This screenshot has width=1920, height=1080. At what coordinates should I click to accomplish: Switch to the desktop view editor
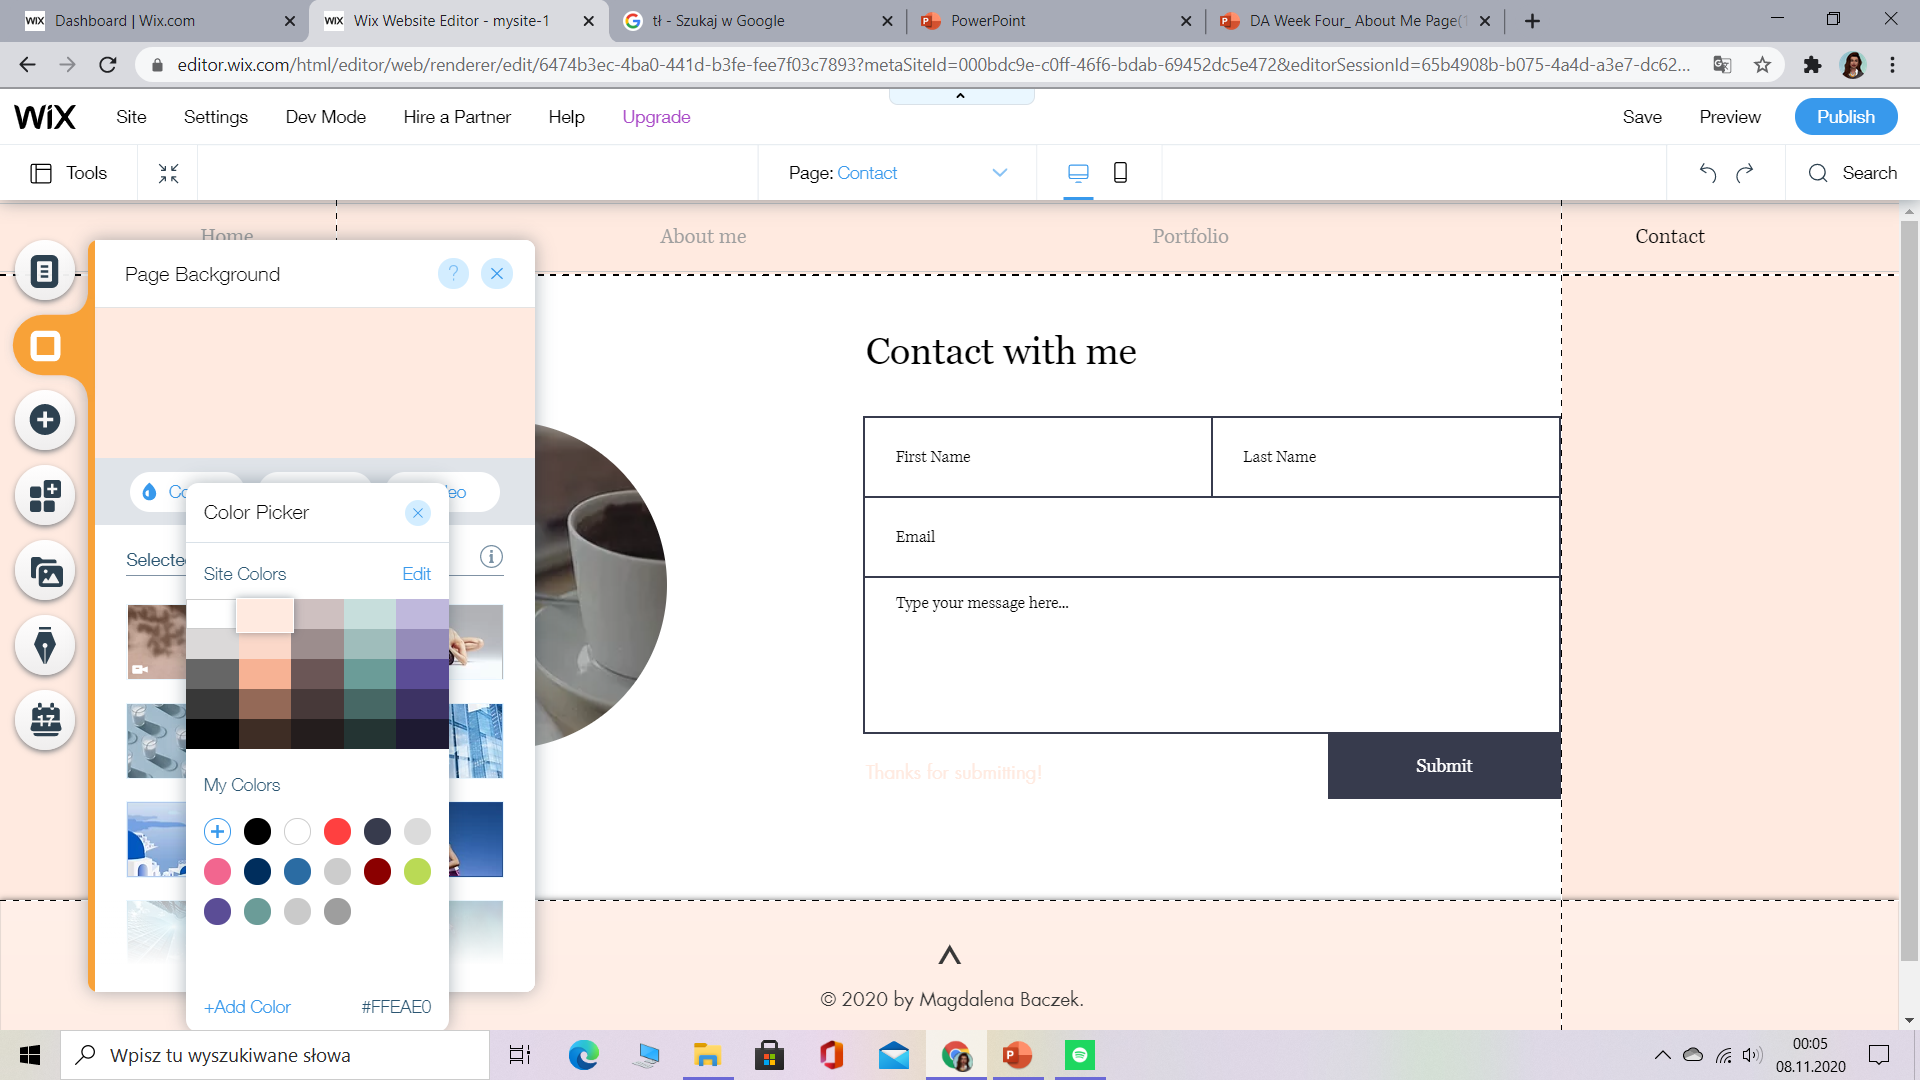click(x=1078, y=173)
